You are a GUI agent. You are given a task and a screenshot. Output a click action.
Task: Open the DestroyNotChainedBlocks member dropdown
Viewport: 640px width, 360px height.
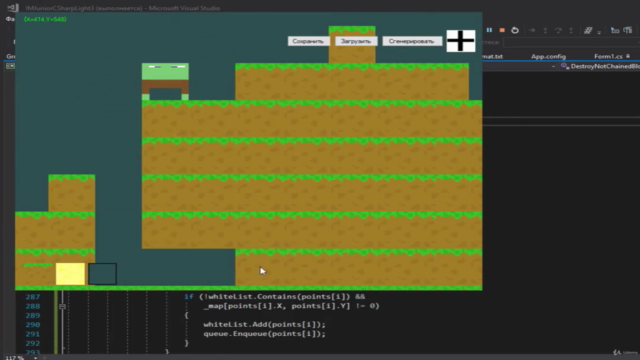point(600,66)
